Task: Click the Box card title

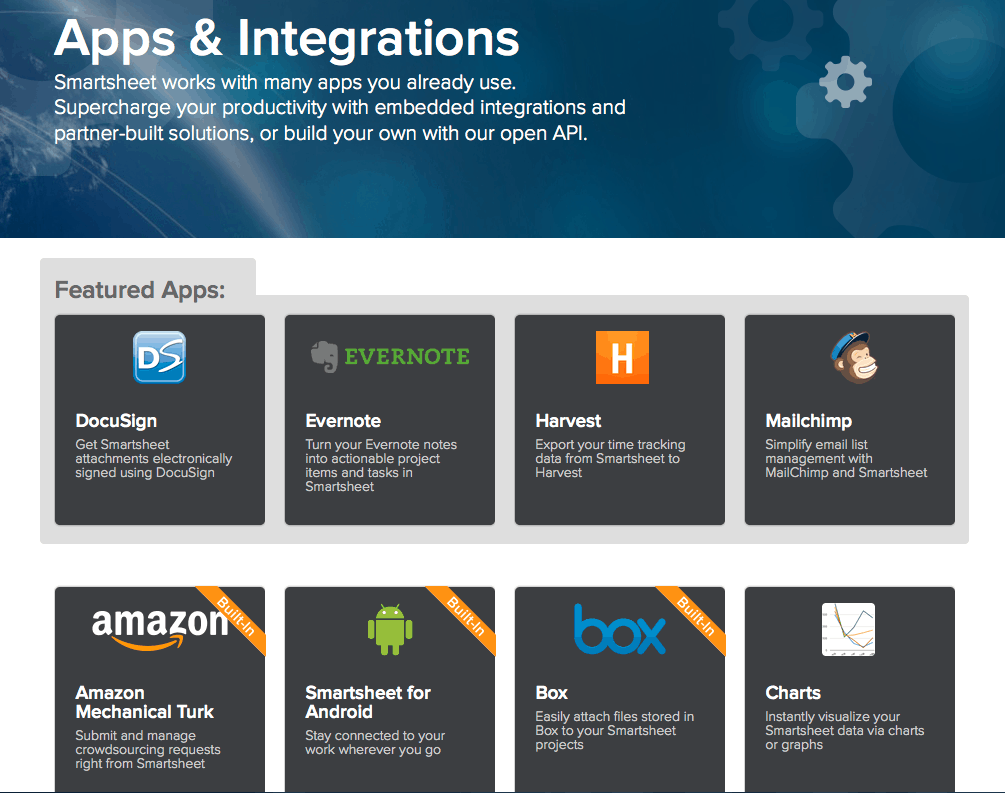Action: point(551,693)
